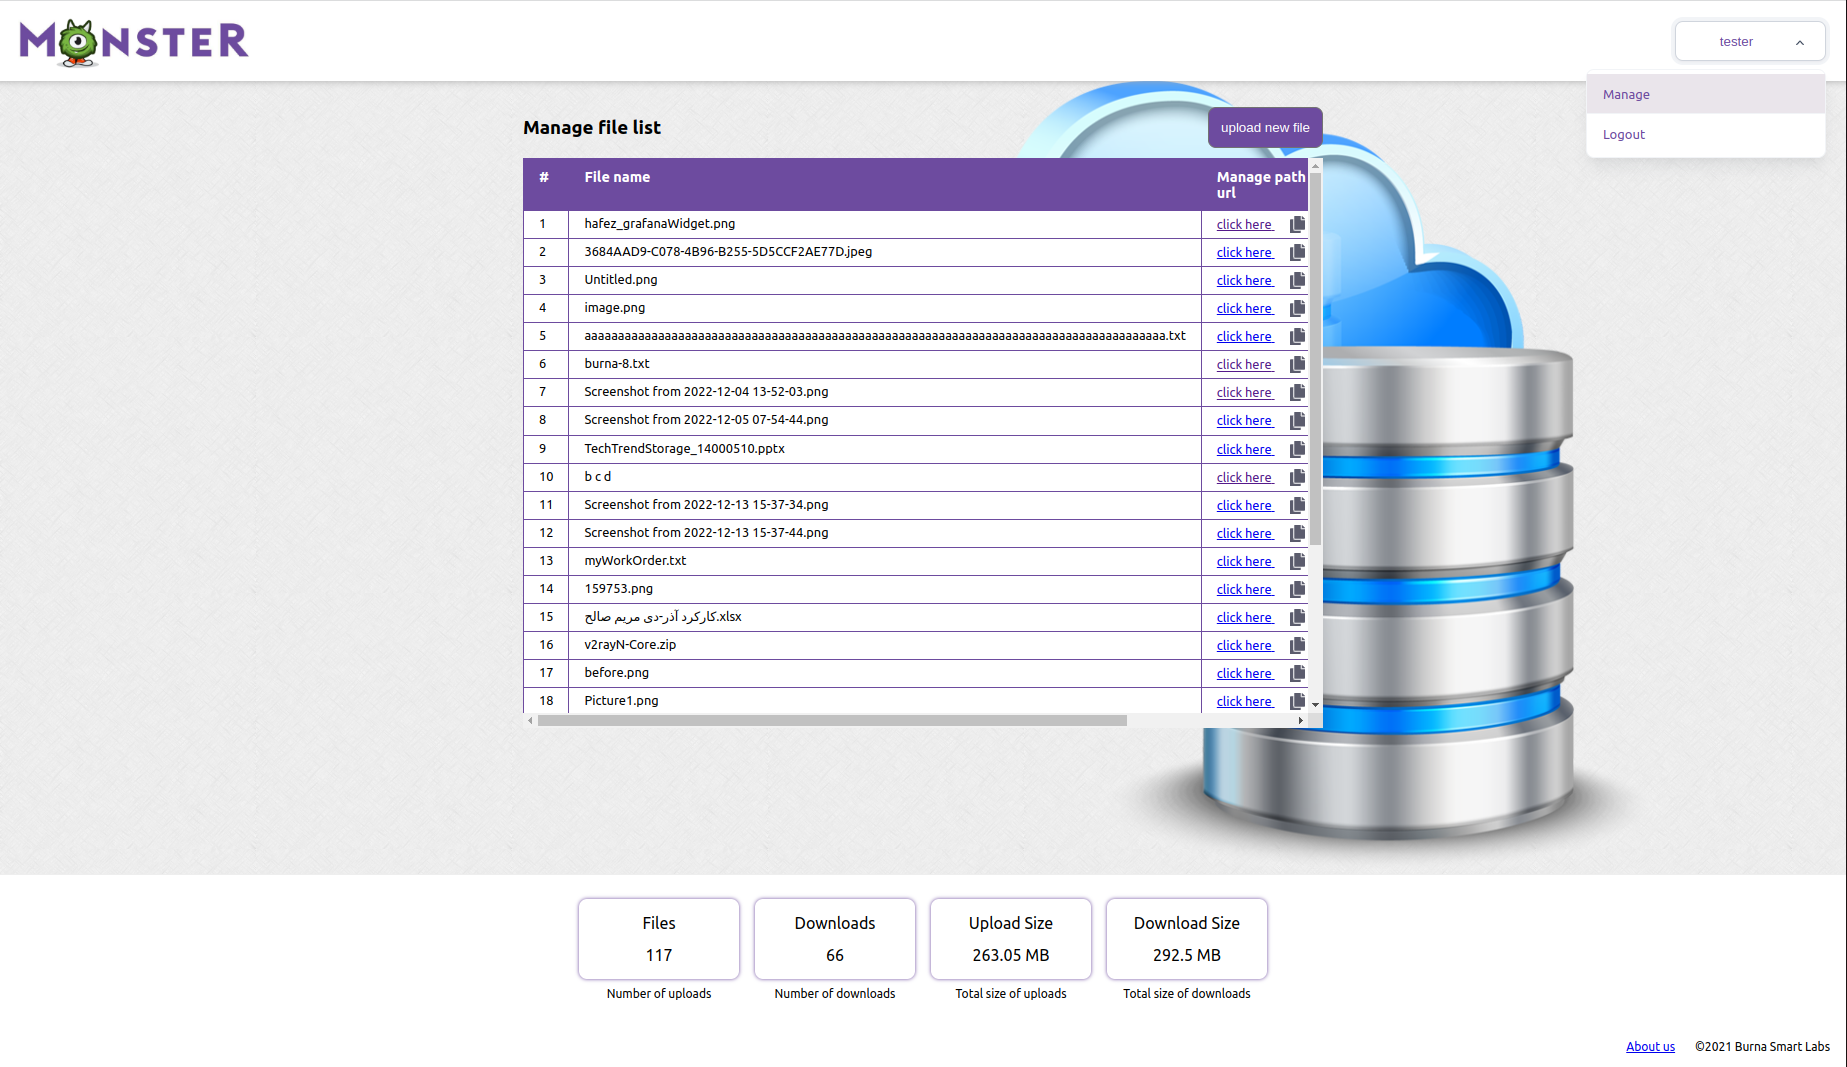Click the File name column header

point(617,177)
